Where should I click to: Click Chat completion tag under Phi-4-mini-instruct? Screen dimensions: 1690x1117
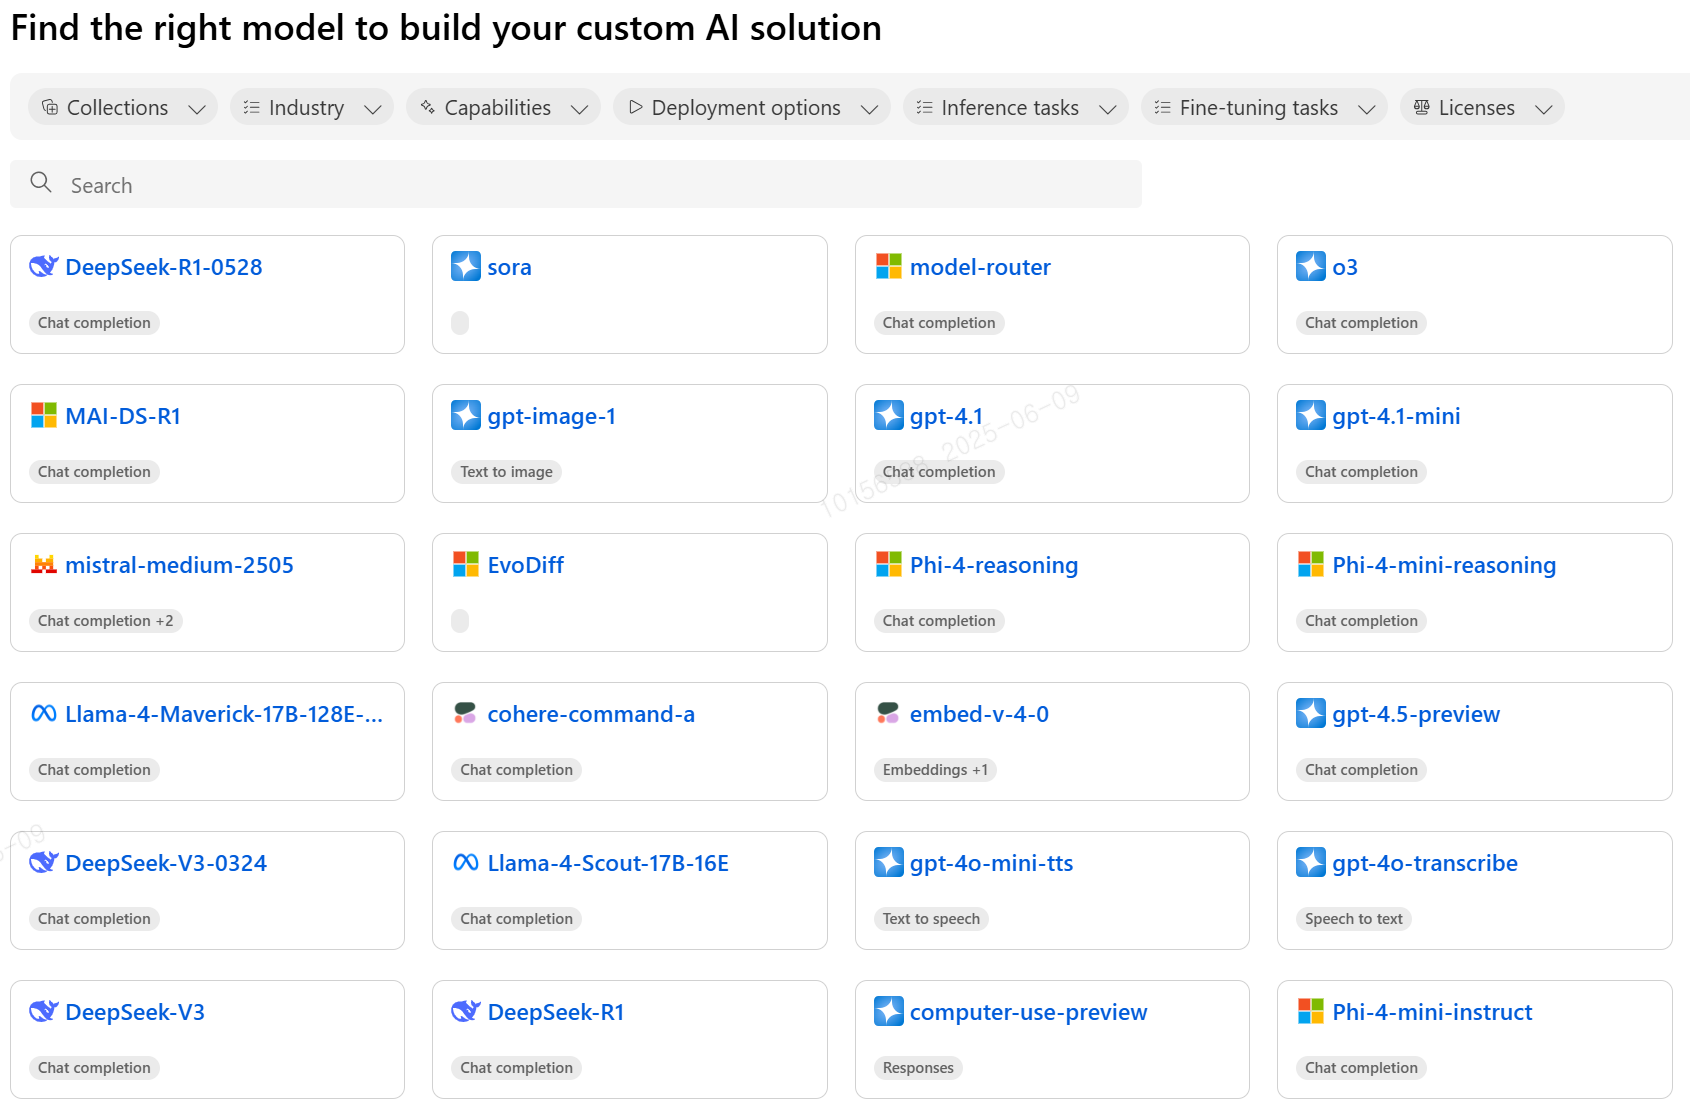point(1361,1067)
